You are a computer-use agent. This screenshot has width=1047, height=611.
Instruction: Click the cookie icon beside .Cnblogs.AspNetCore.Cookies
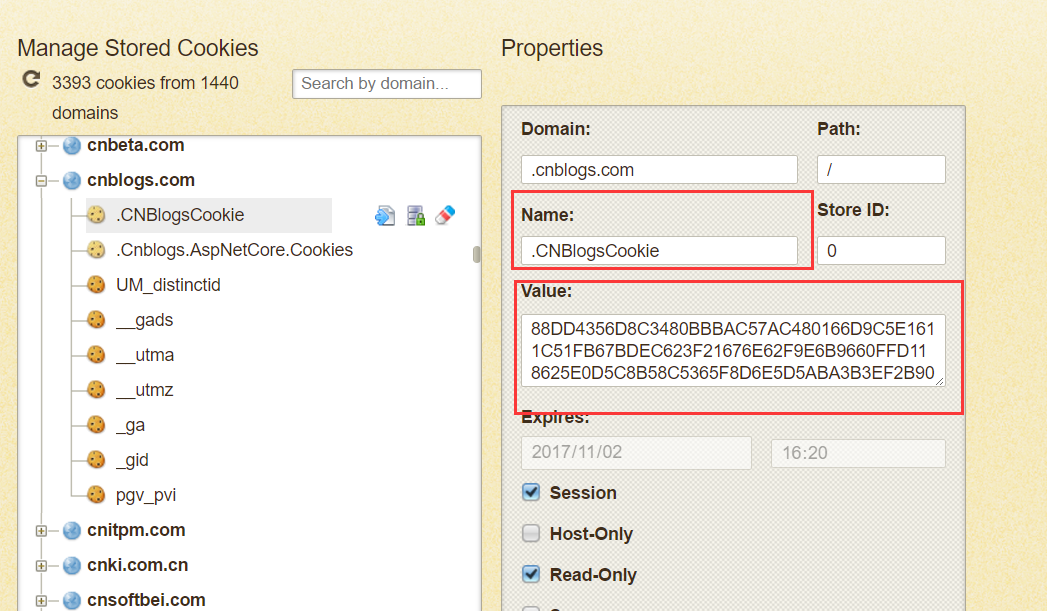[x=96, y=250]
